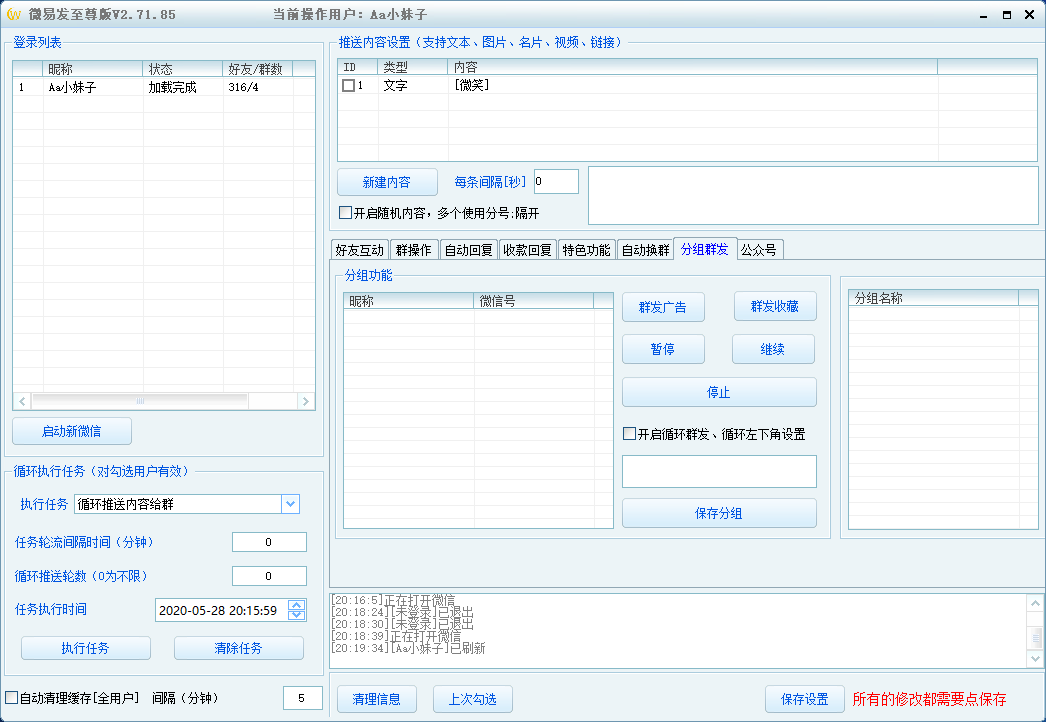Check the checkbox for content row 1

[x=348, y=86]
